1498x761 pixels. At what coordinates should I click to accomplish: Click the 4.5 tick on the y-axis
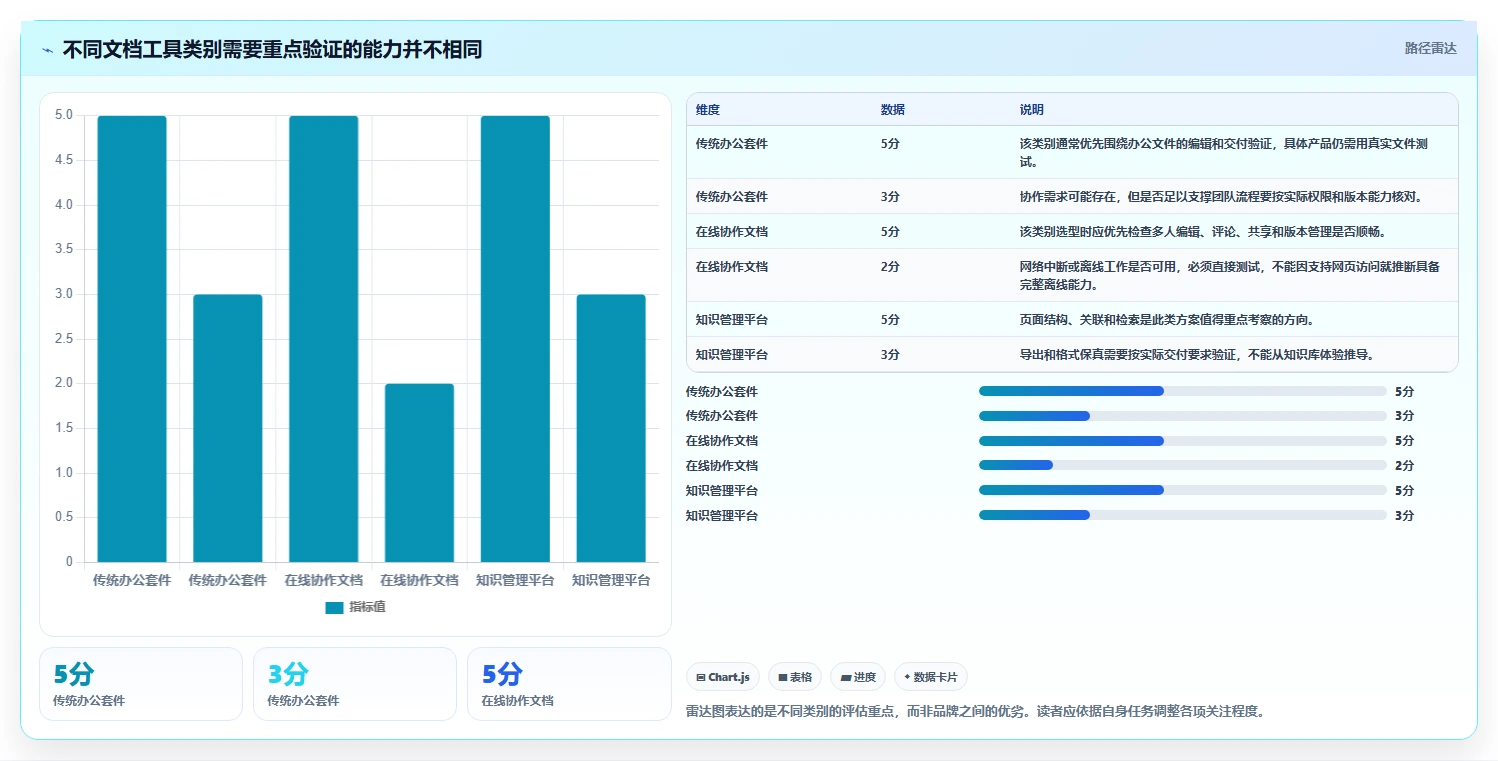coord(63,160)
